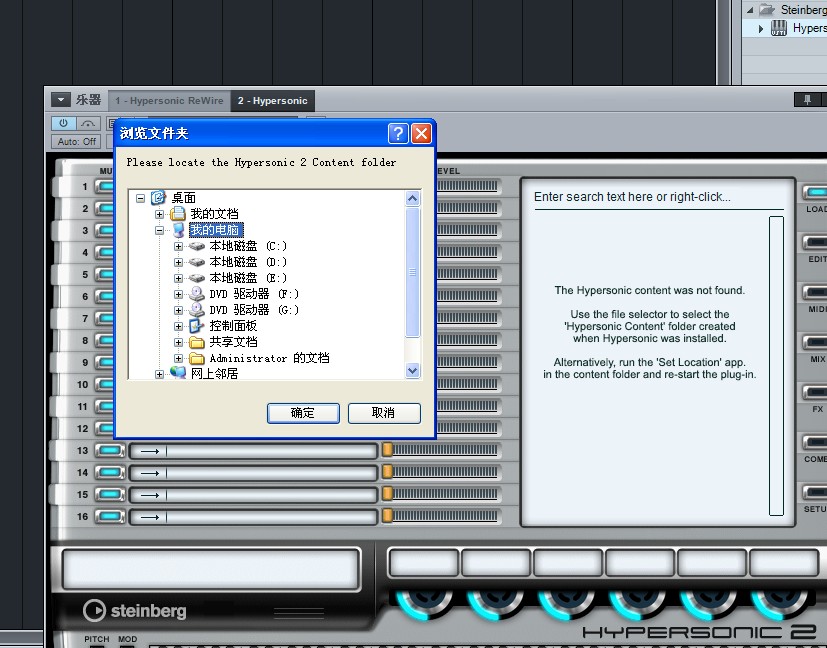The height and width of the screenshot is (648, 827).
Task: Click folder tree scroll down arrow
Action: pos(412,371)
